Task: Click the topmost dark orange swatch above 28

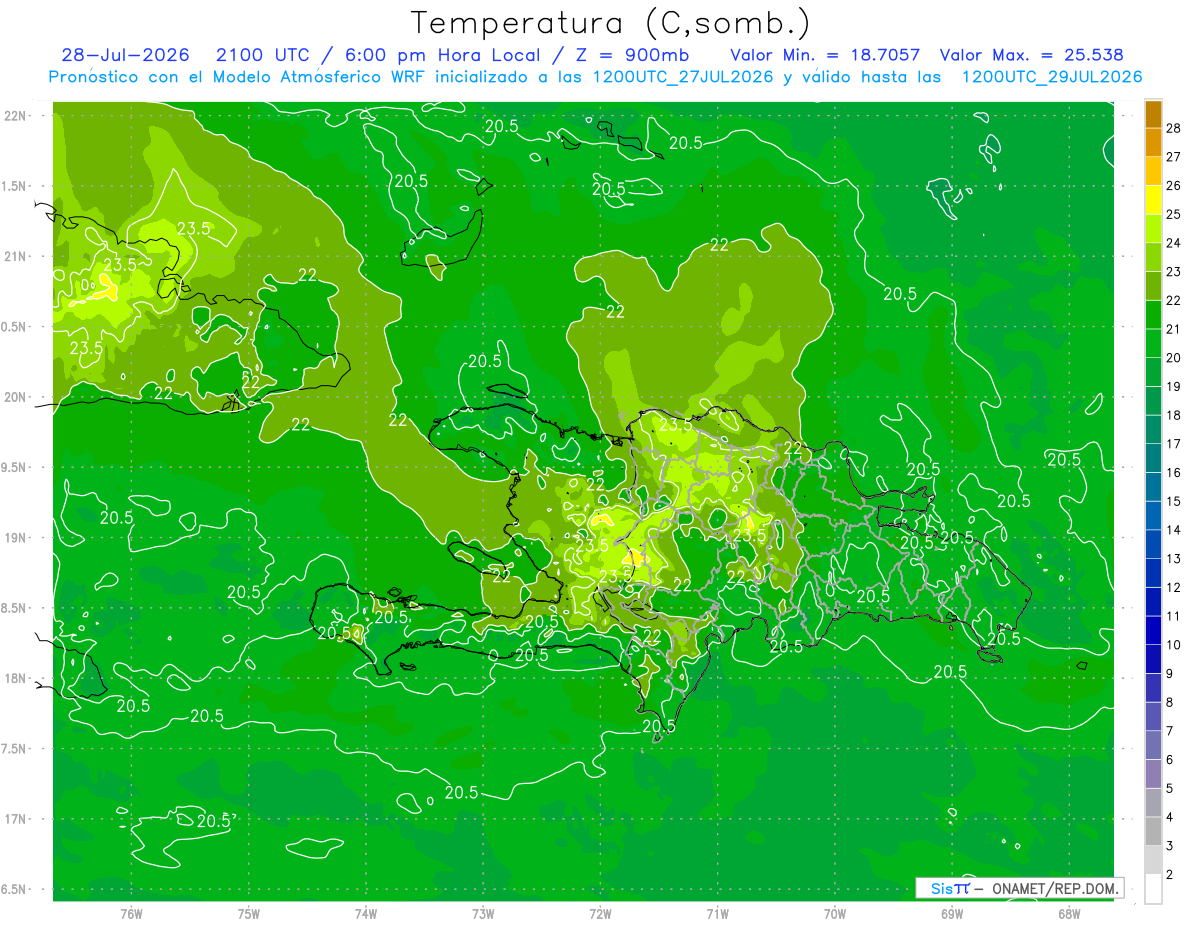Action: 1153,113
